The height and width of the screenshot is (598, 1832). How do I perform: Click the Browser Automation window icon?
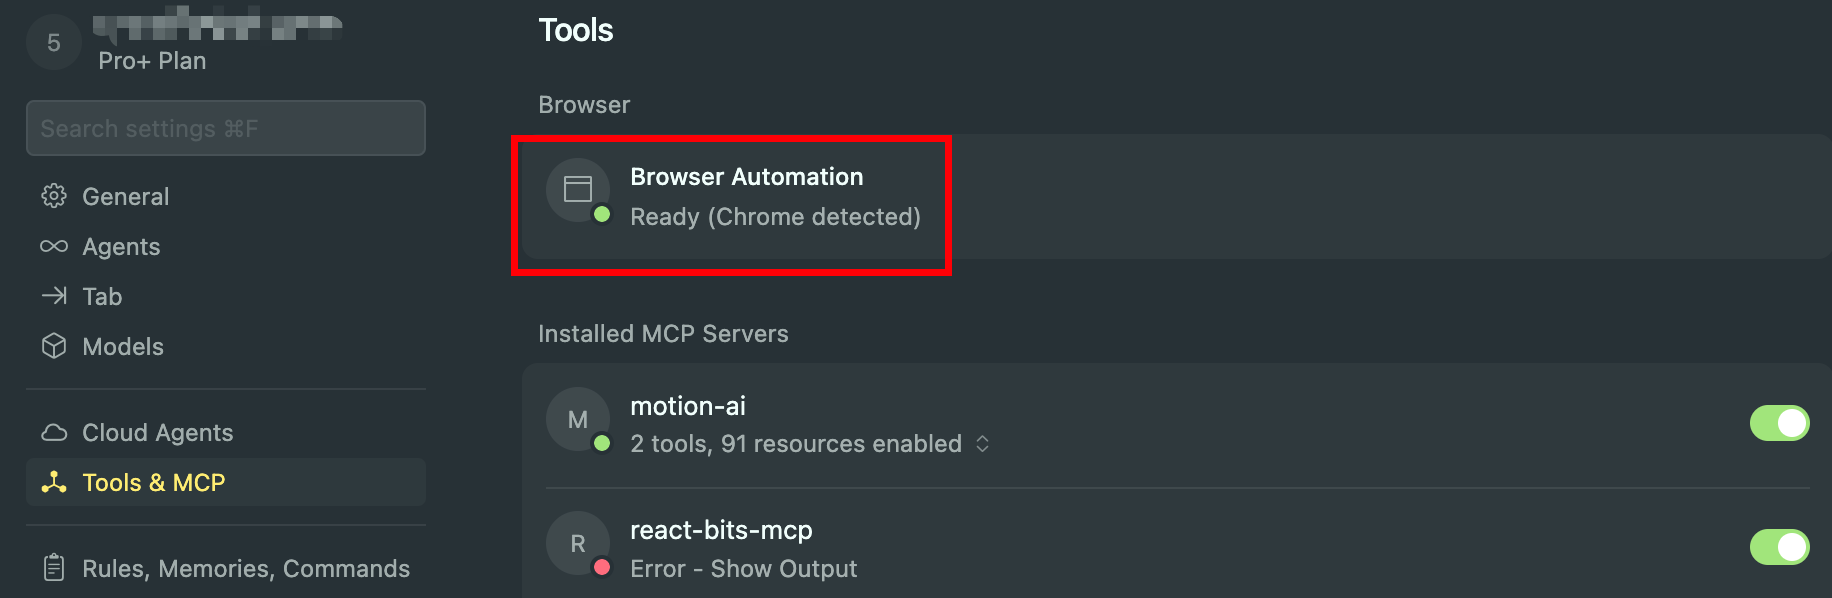pos(578,189)
